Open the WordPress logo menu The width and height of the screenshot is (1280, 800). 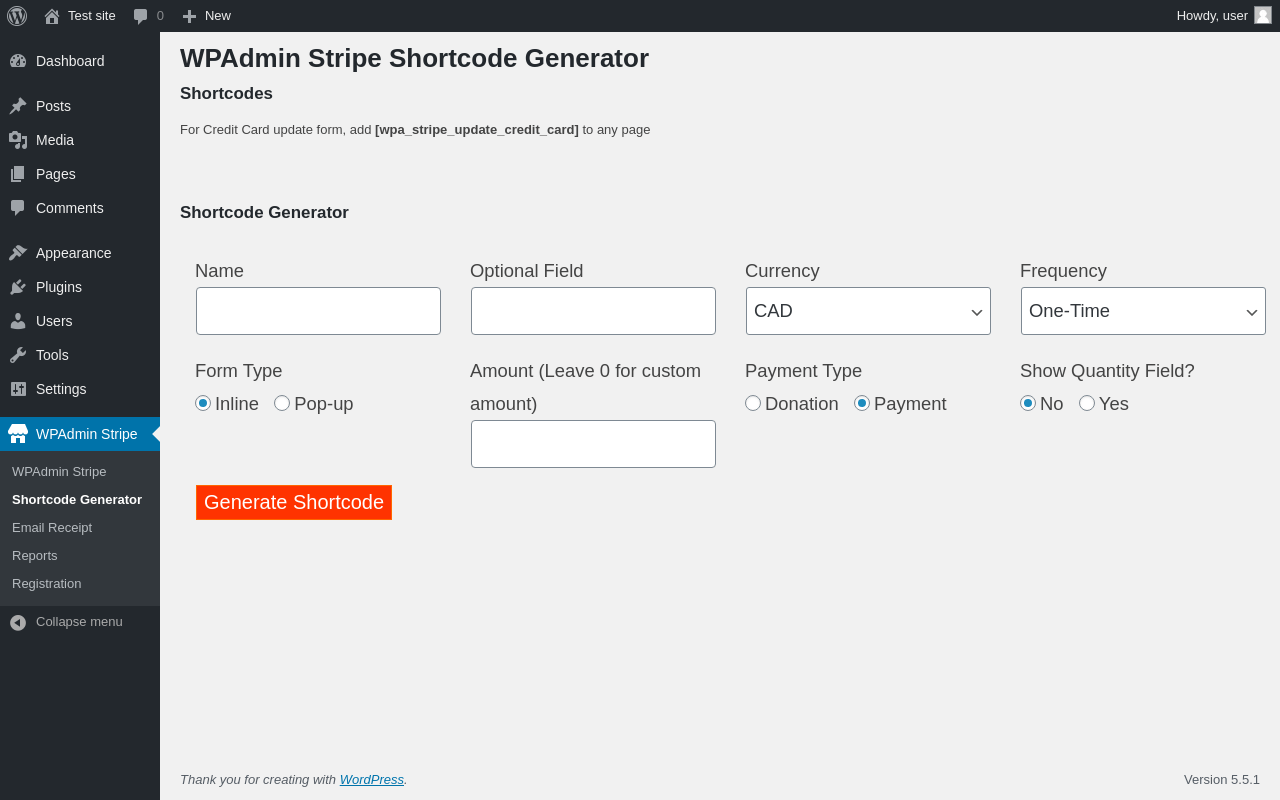(17, 16)
